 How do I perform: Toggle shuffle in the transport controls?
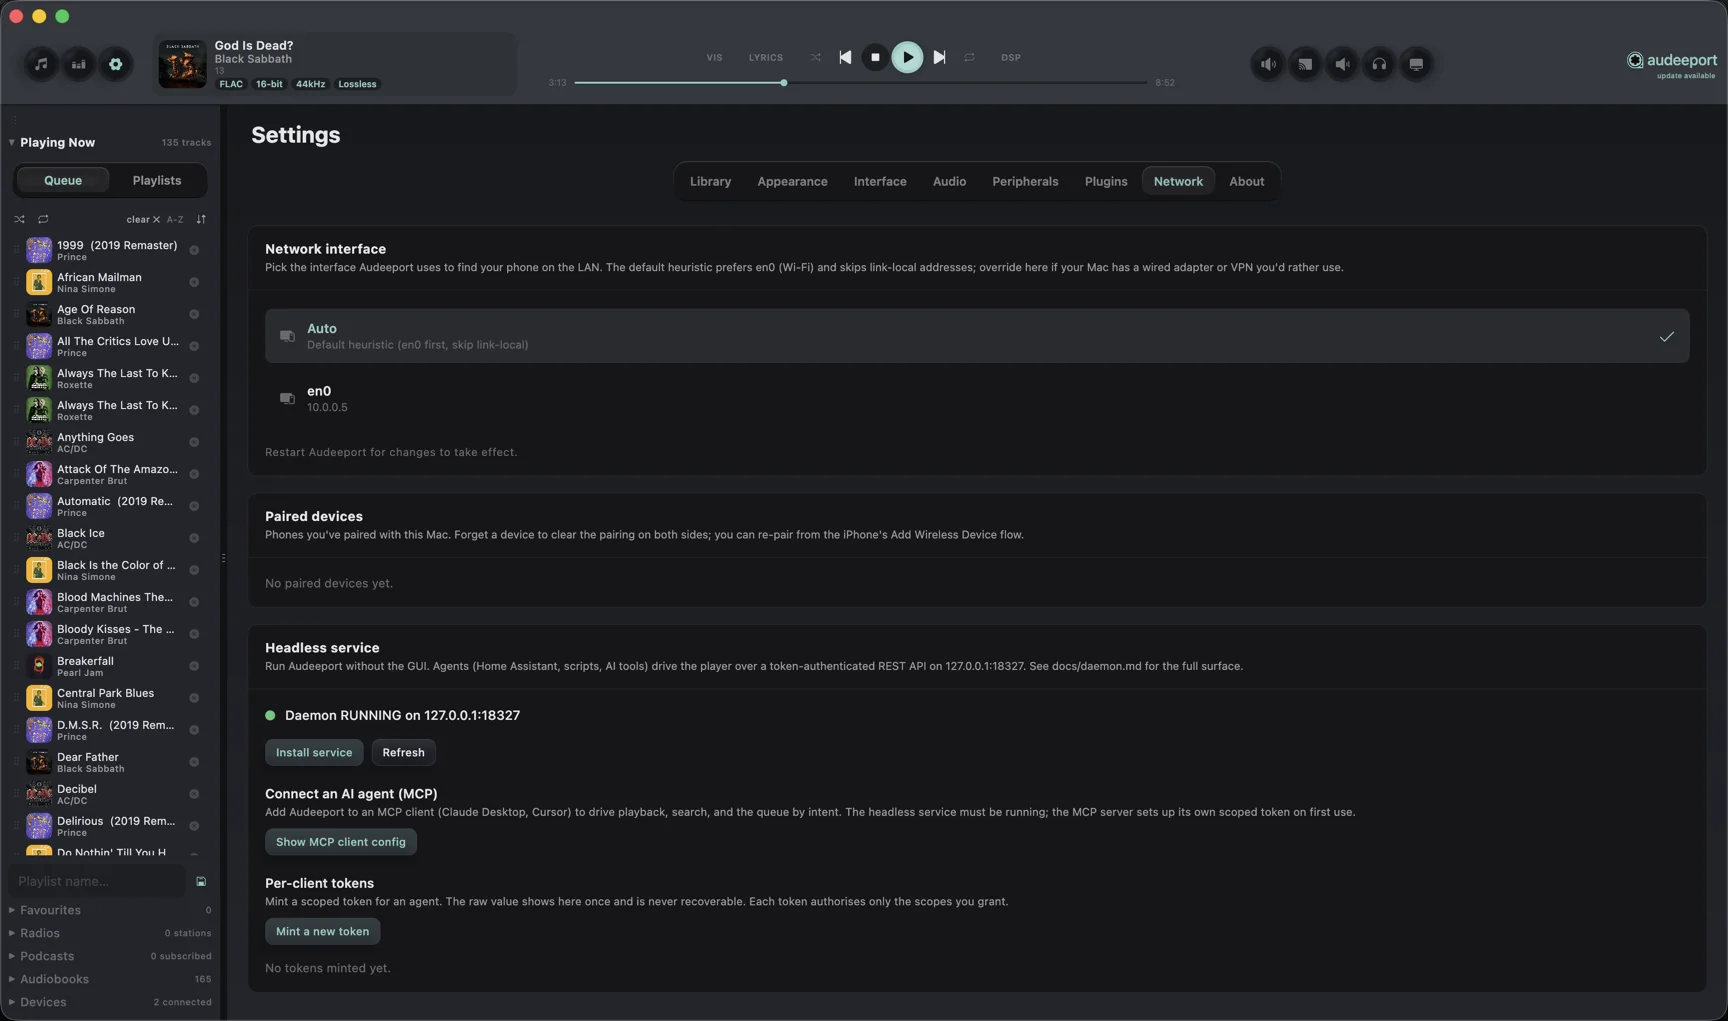(816, 57)
